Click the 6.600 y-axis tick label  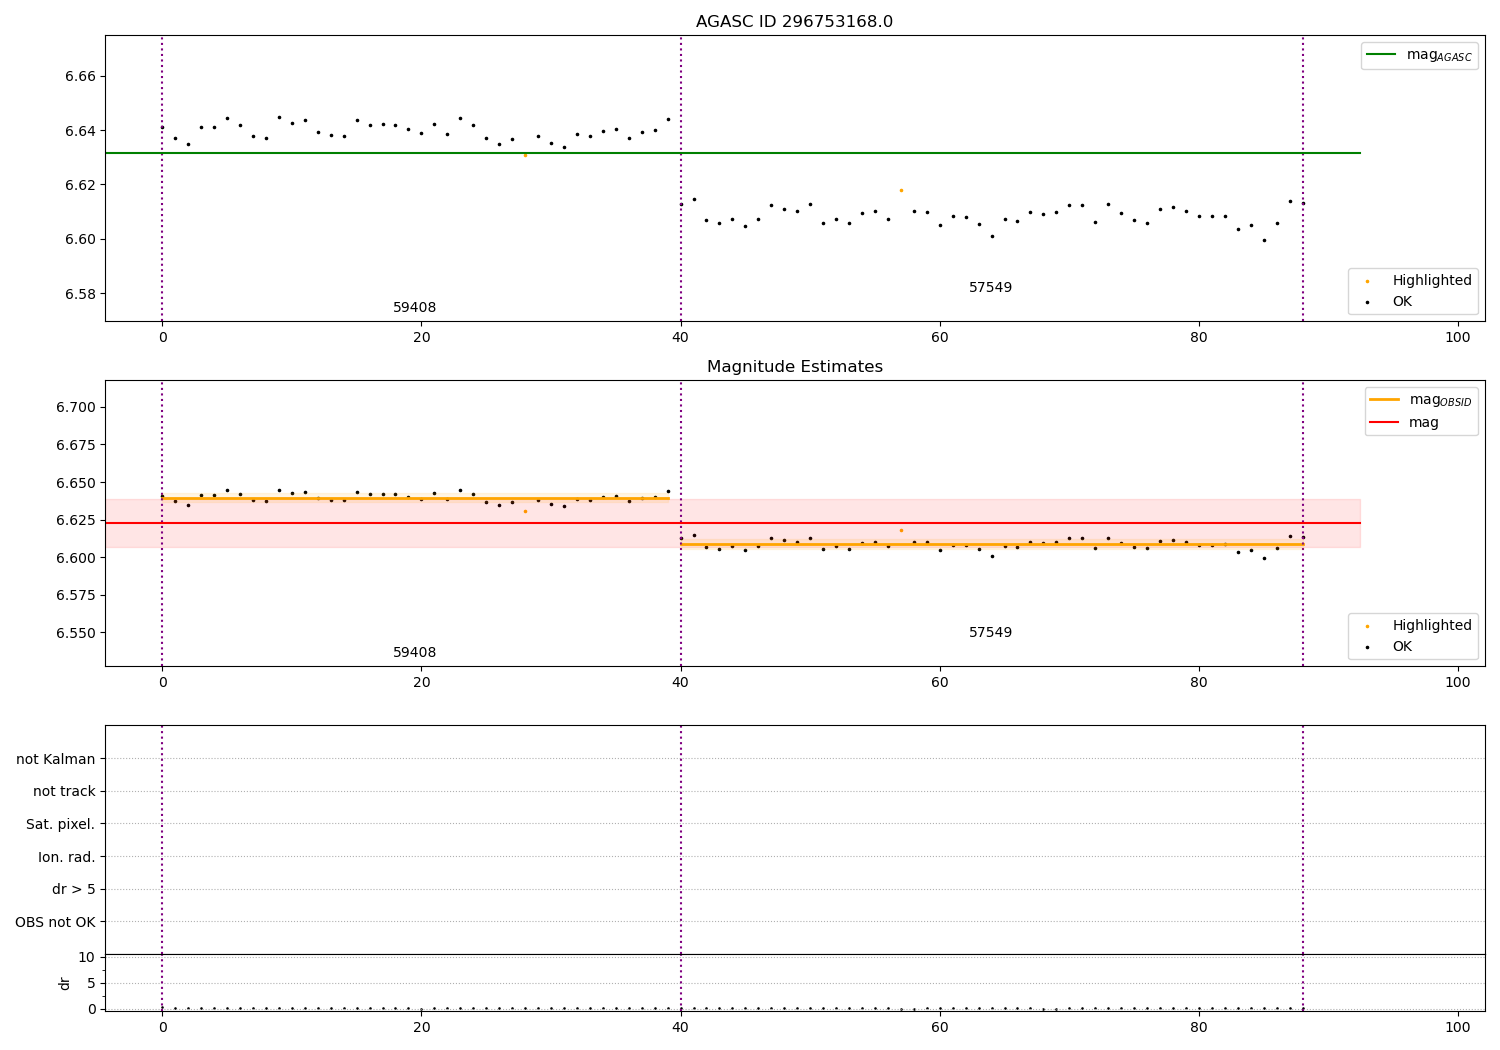tap(76, 558)
